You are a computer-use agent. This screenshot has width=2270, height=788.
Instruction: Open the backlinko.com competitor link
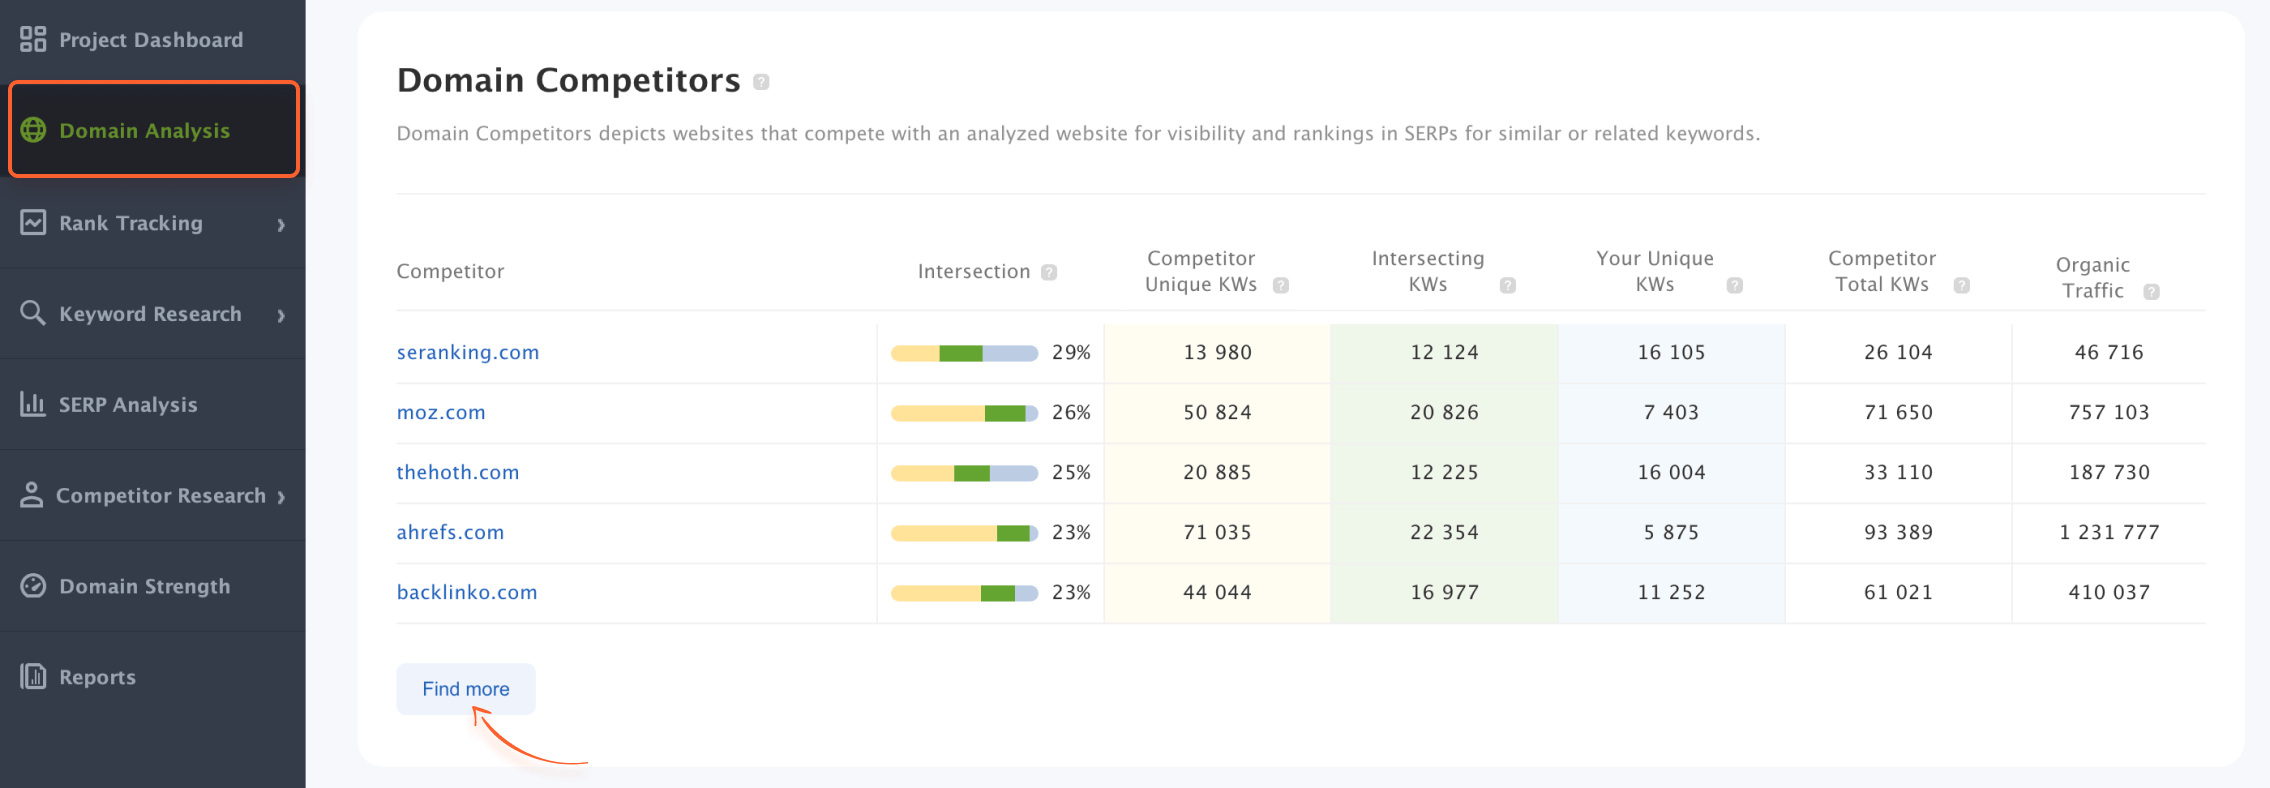(467, 592)
